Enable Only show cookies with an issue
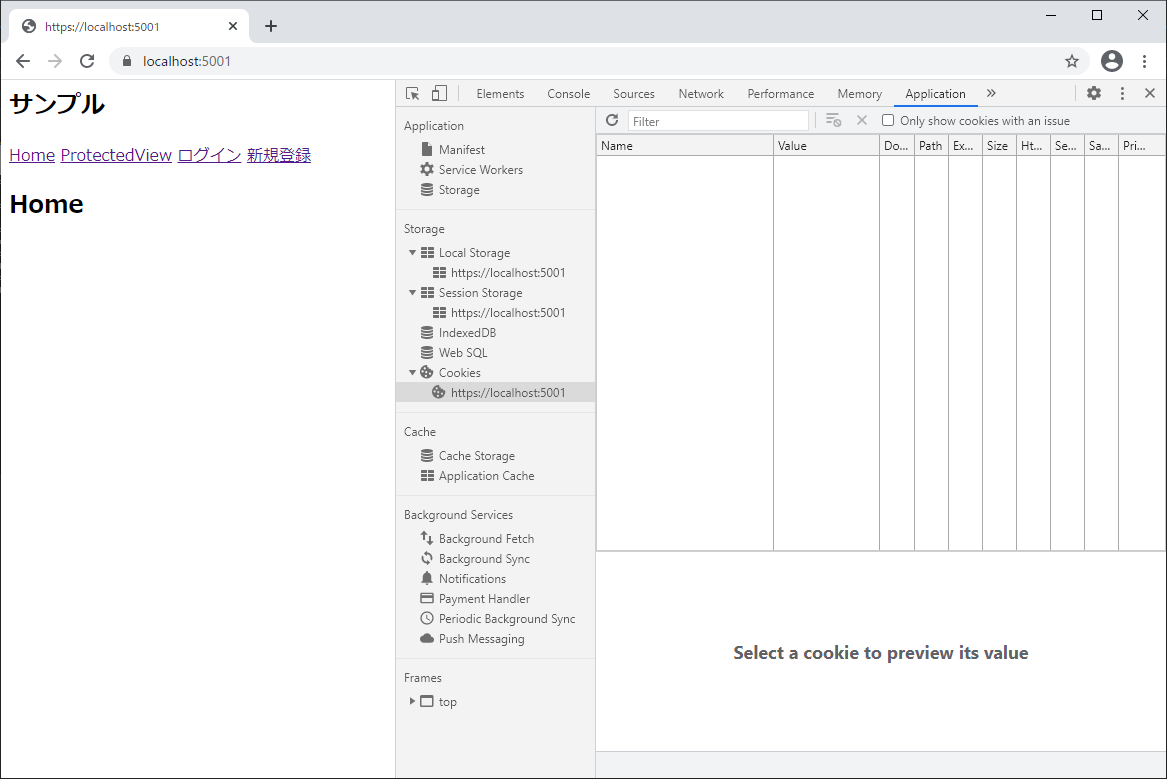The image size is (1167, 779). pos(888,120)
